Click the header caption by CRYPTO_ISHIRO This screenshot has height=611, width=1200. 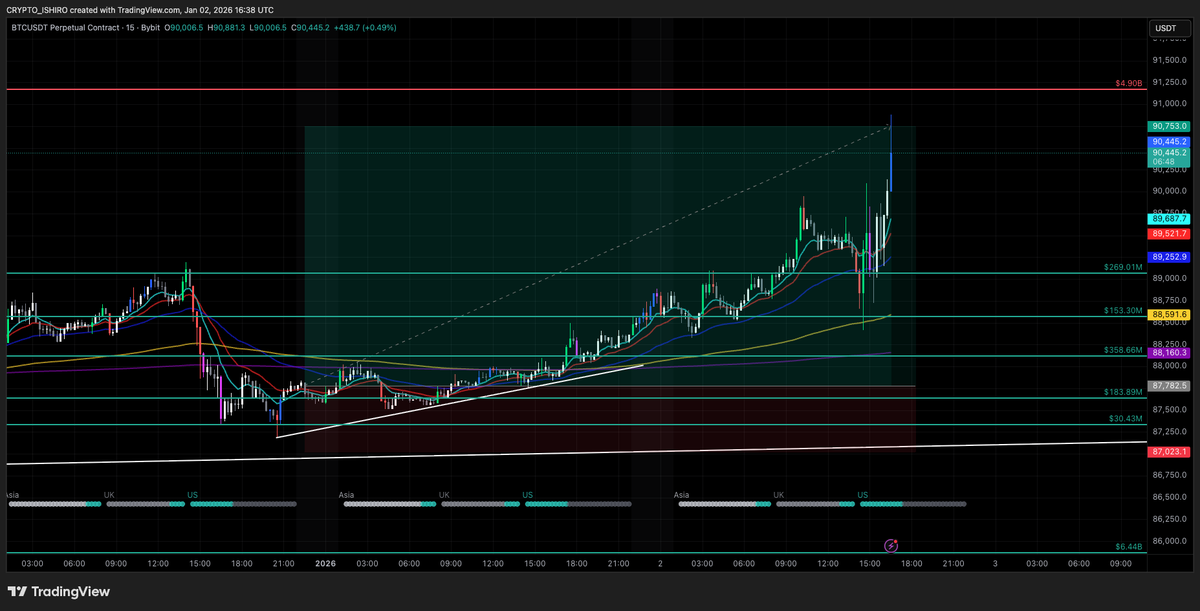[x=140, y=9]
